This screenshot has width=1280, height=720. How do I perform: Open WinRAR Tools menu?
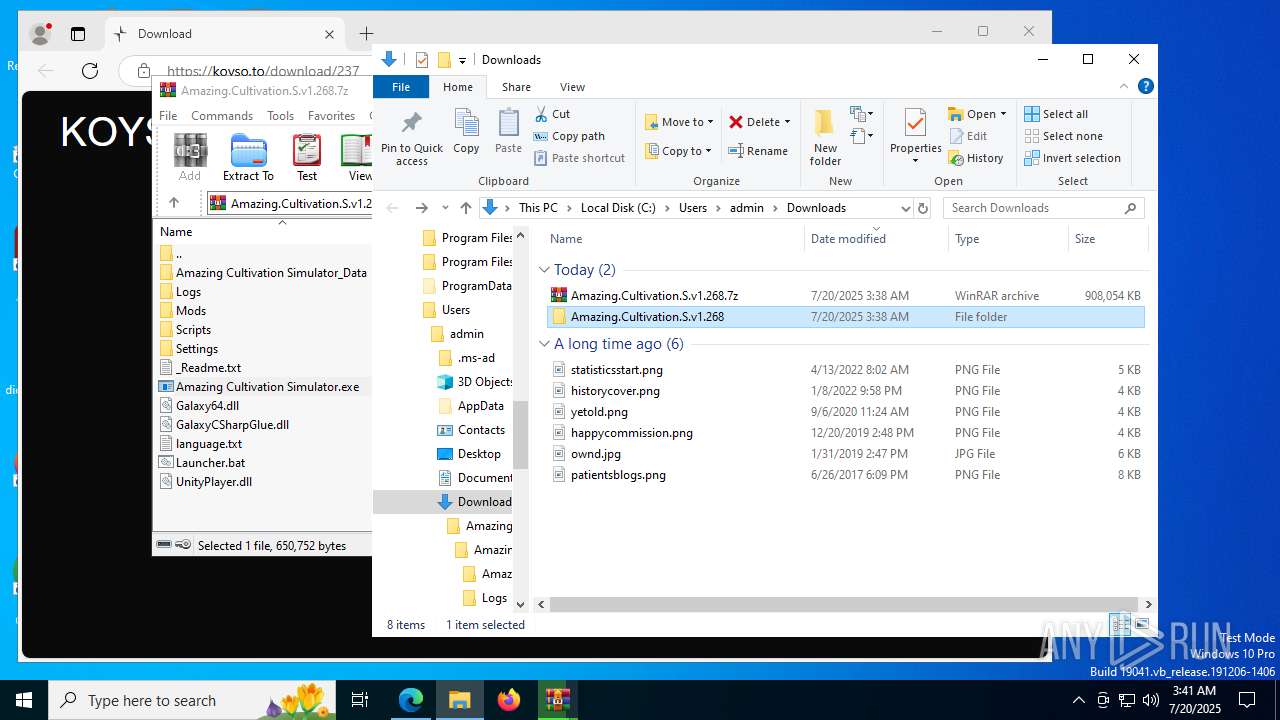280,116
